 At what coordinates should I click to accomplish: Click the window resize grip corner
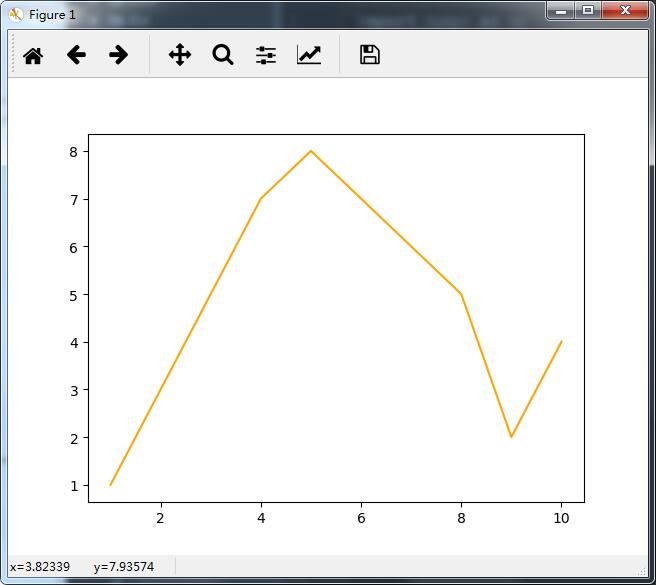pos(643,572)
